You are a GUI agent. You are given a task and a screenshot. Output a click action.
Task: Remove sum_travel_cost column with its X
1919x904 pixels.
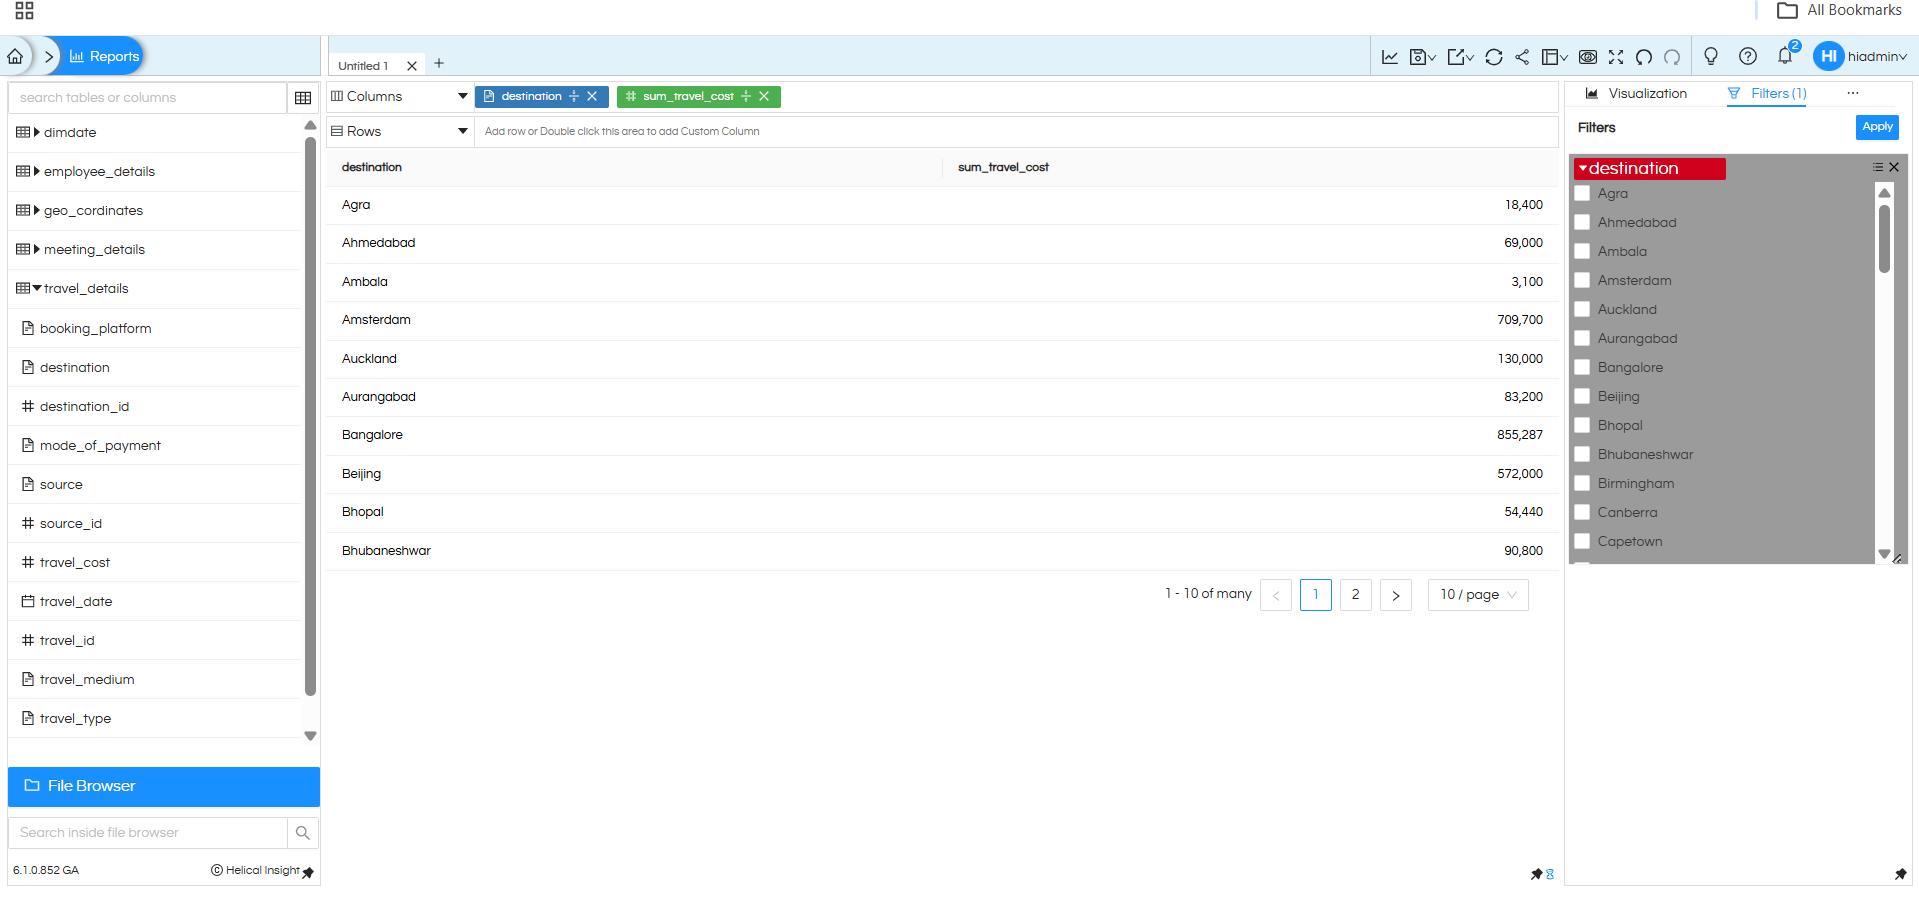(x=764, y=97)
